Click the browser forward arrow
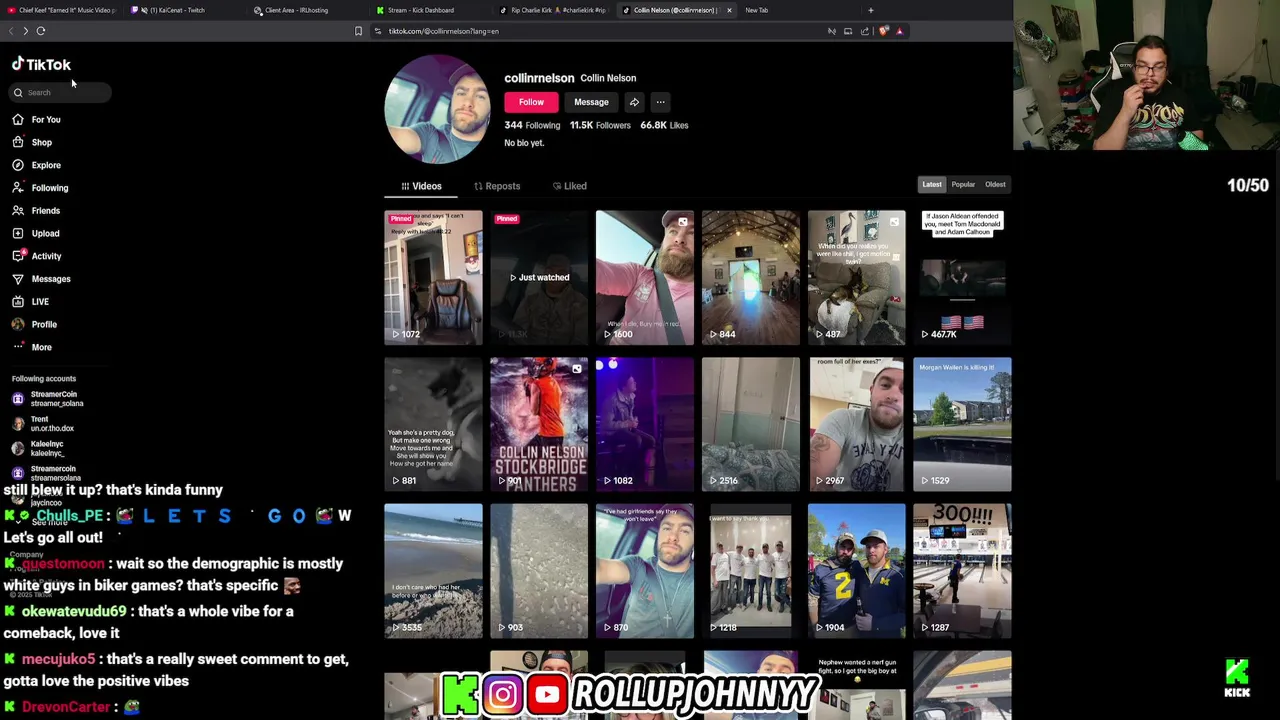Image resolution: width=1280 pixels, height=720 pixels. pos(25,31)
